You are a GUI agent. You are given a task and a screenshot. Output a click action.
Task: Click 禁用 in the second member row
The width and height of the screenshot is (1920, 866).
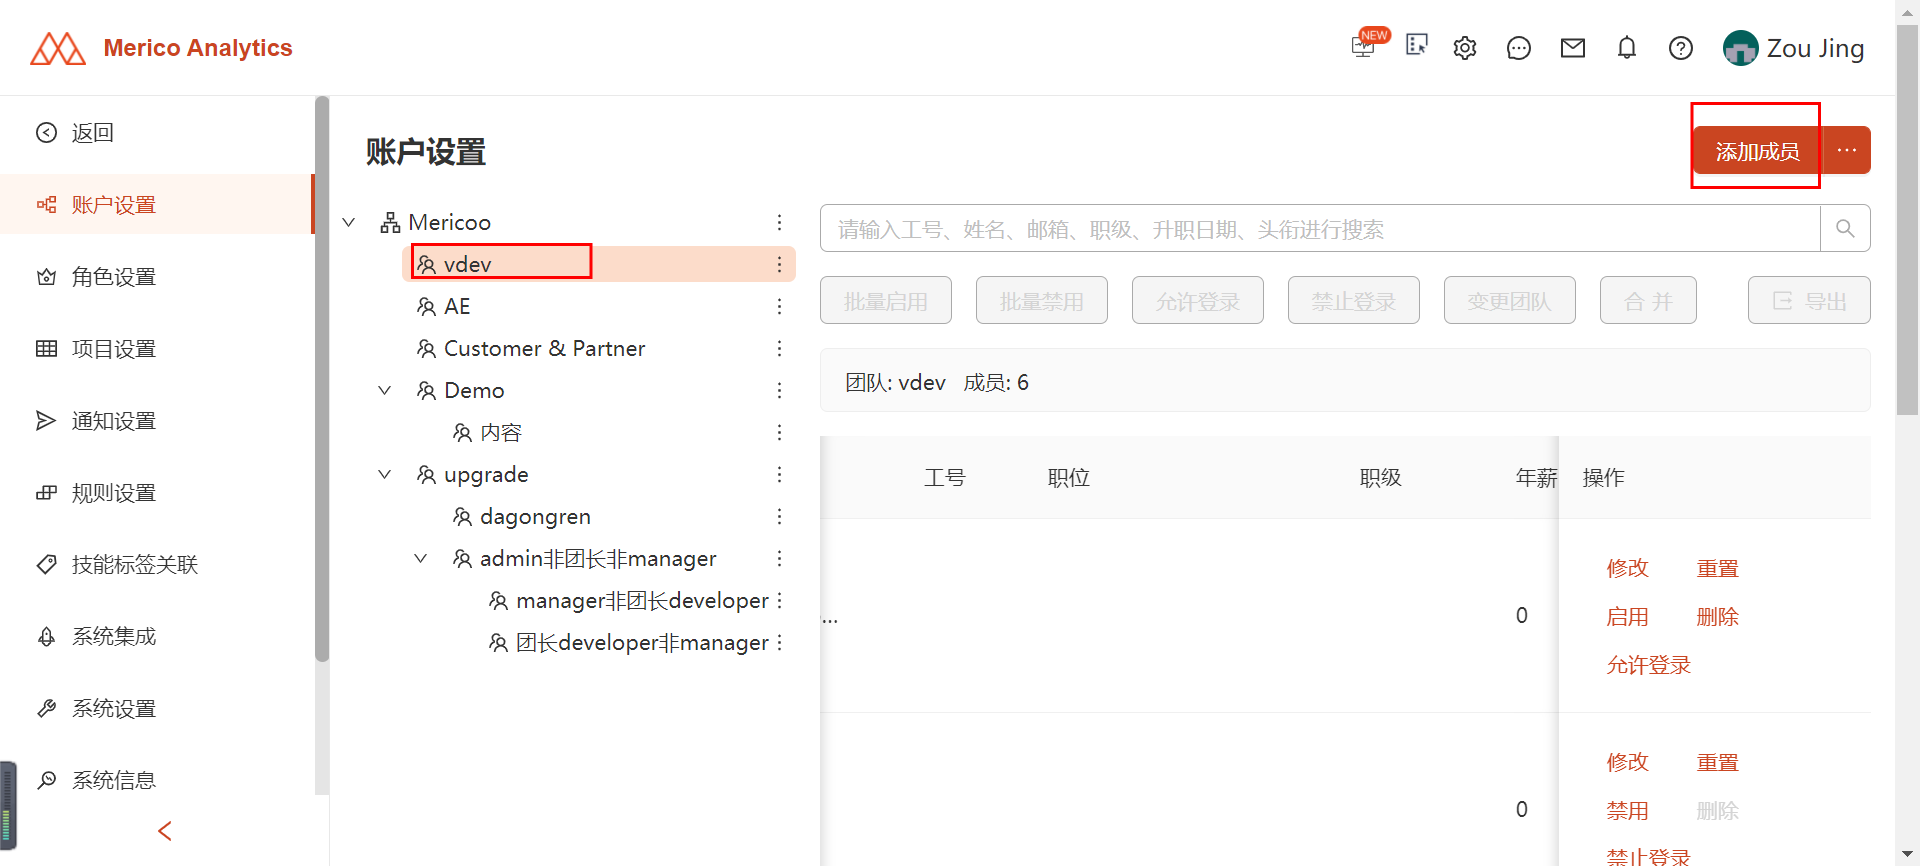[1627, 811]
